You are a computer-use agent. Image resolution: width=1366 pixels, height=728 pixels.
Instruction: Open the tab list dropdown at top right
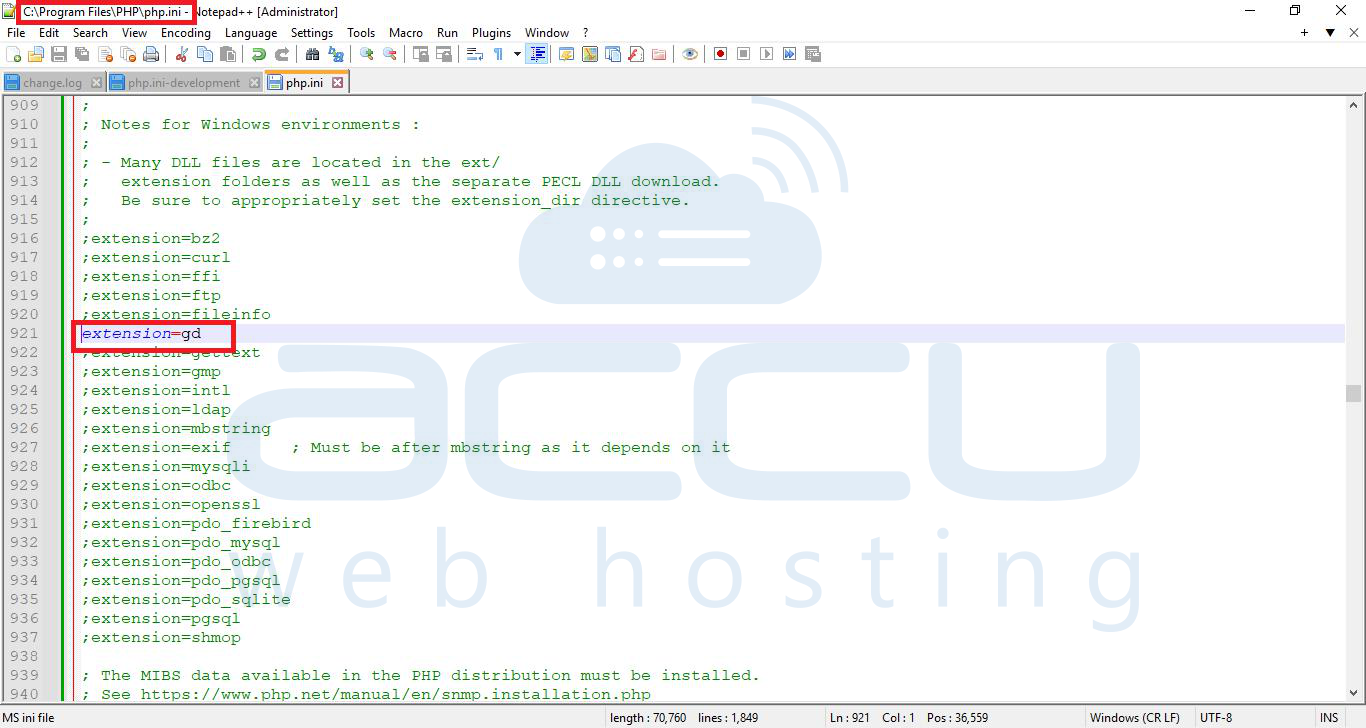click(x=1331, y=33)
